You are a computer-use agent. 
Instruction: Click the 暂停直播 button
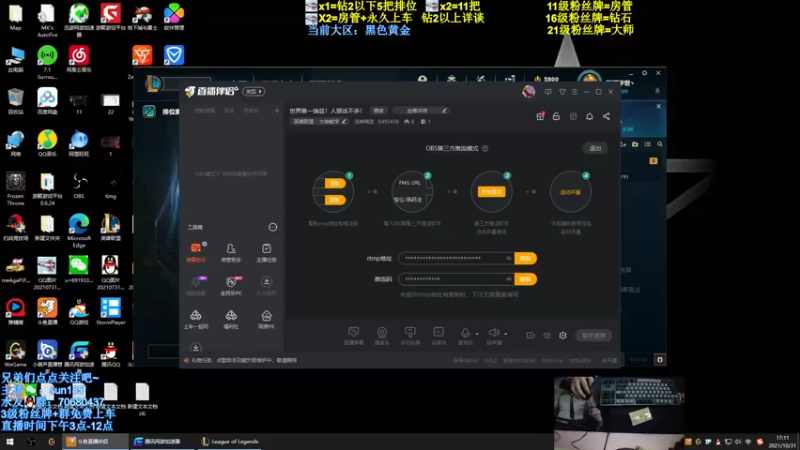pos(593,335)
